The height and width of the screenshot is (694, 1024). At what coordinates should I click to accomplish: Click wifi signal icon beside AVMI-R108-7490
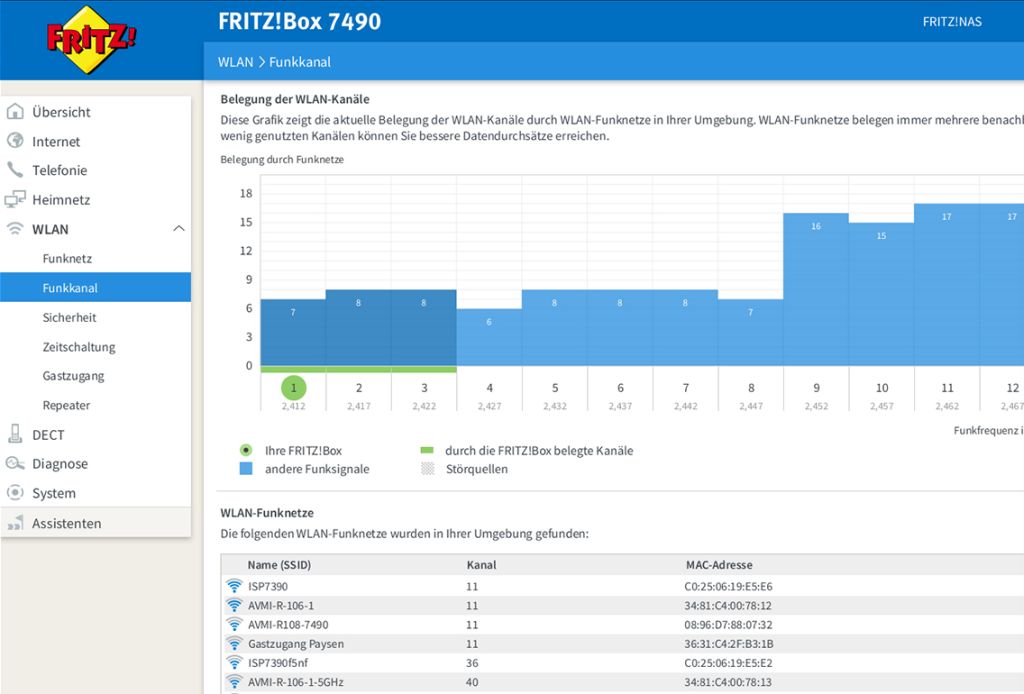click(x=234, y=623)
